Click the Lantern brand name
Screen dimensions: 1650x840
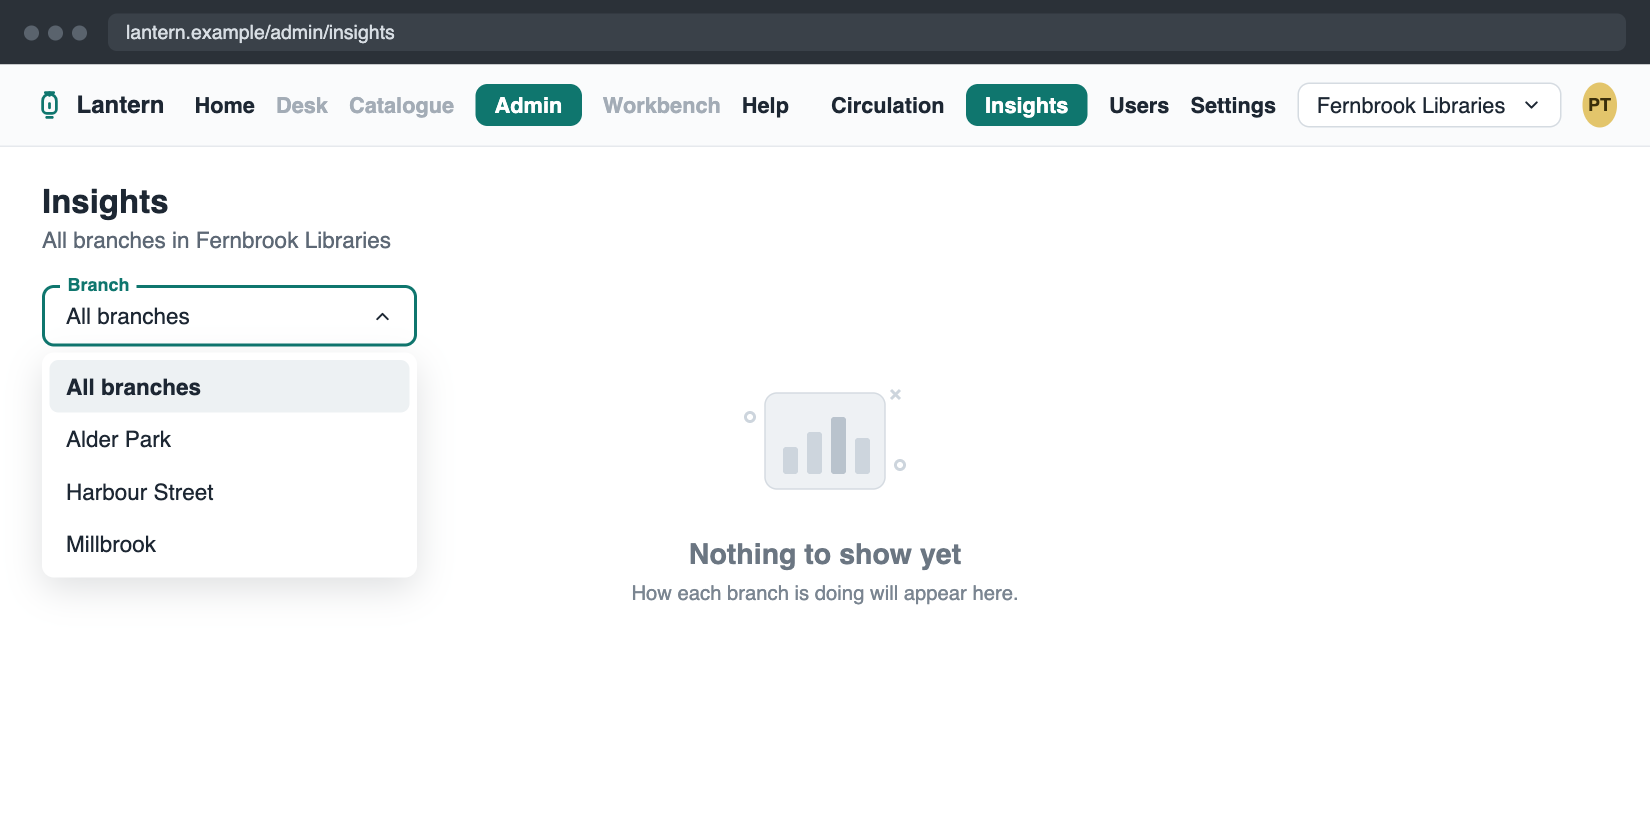(120, 105)
